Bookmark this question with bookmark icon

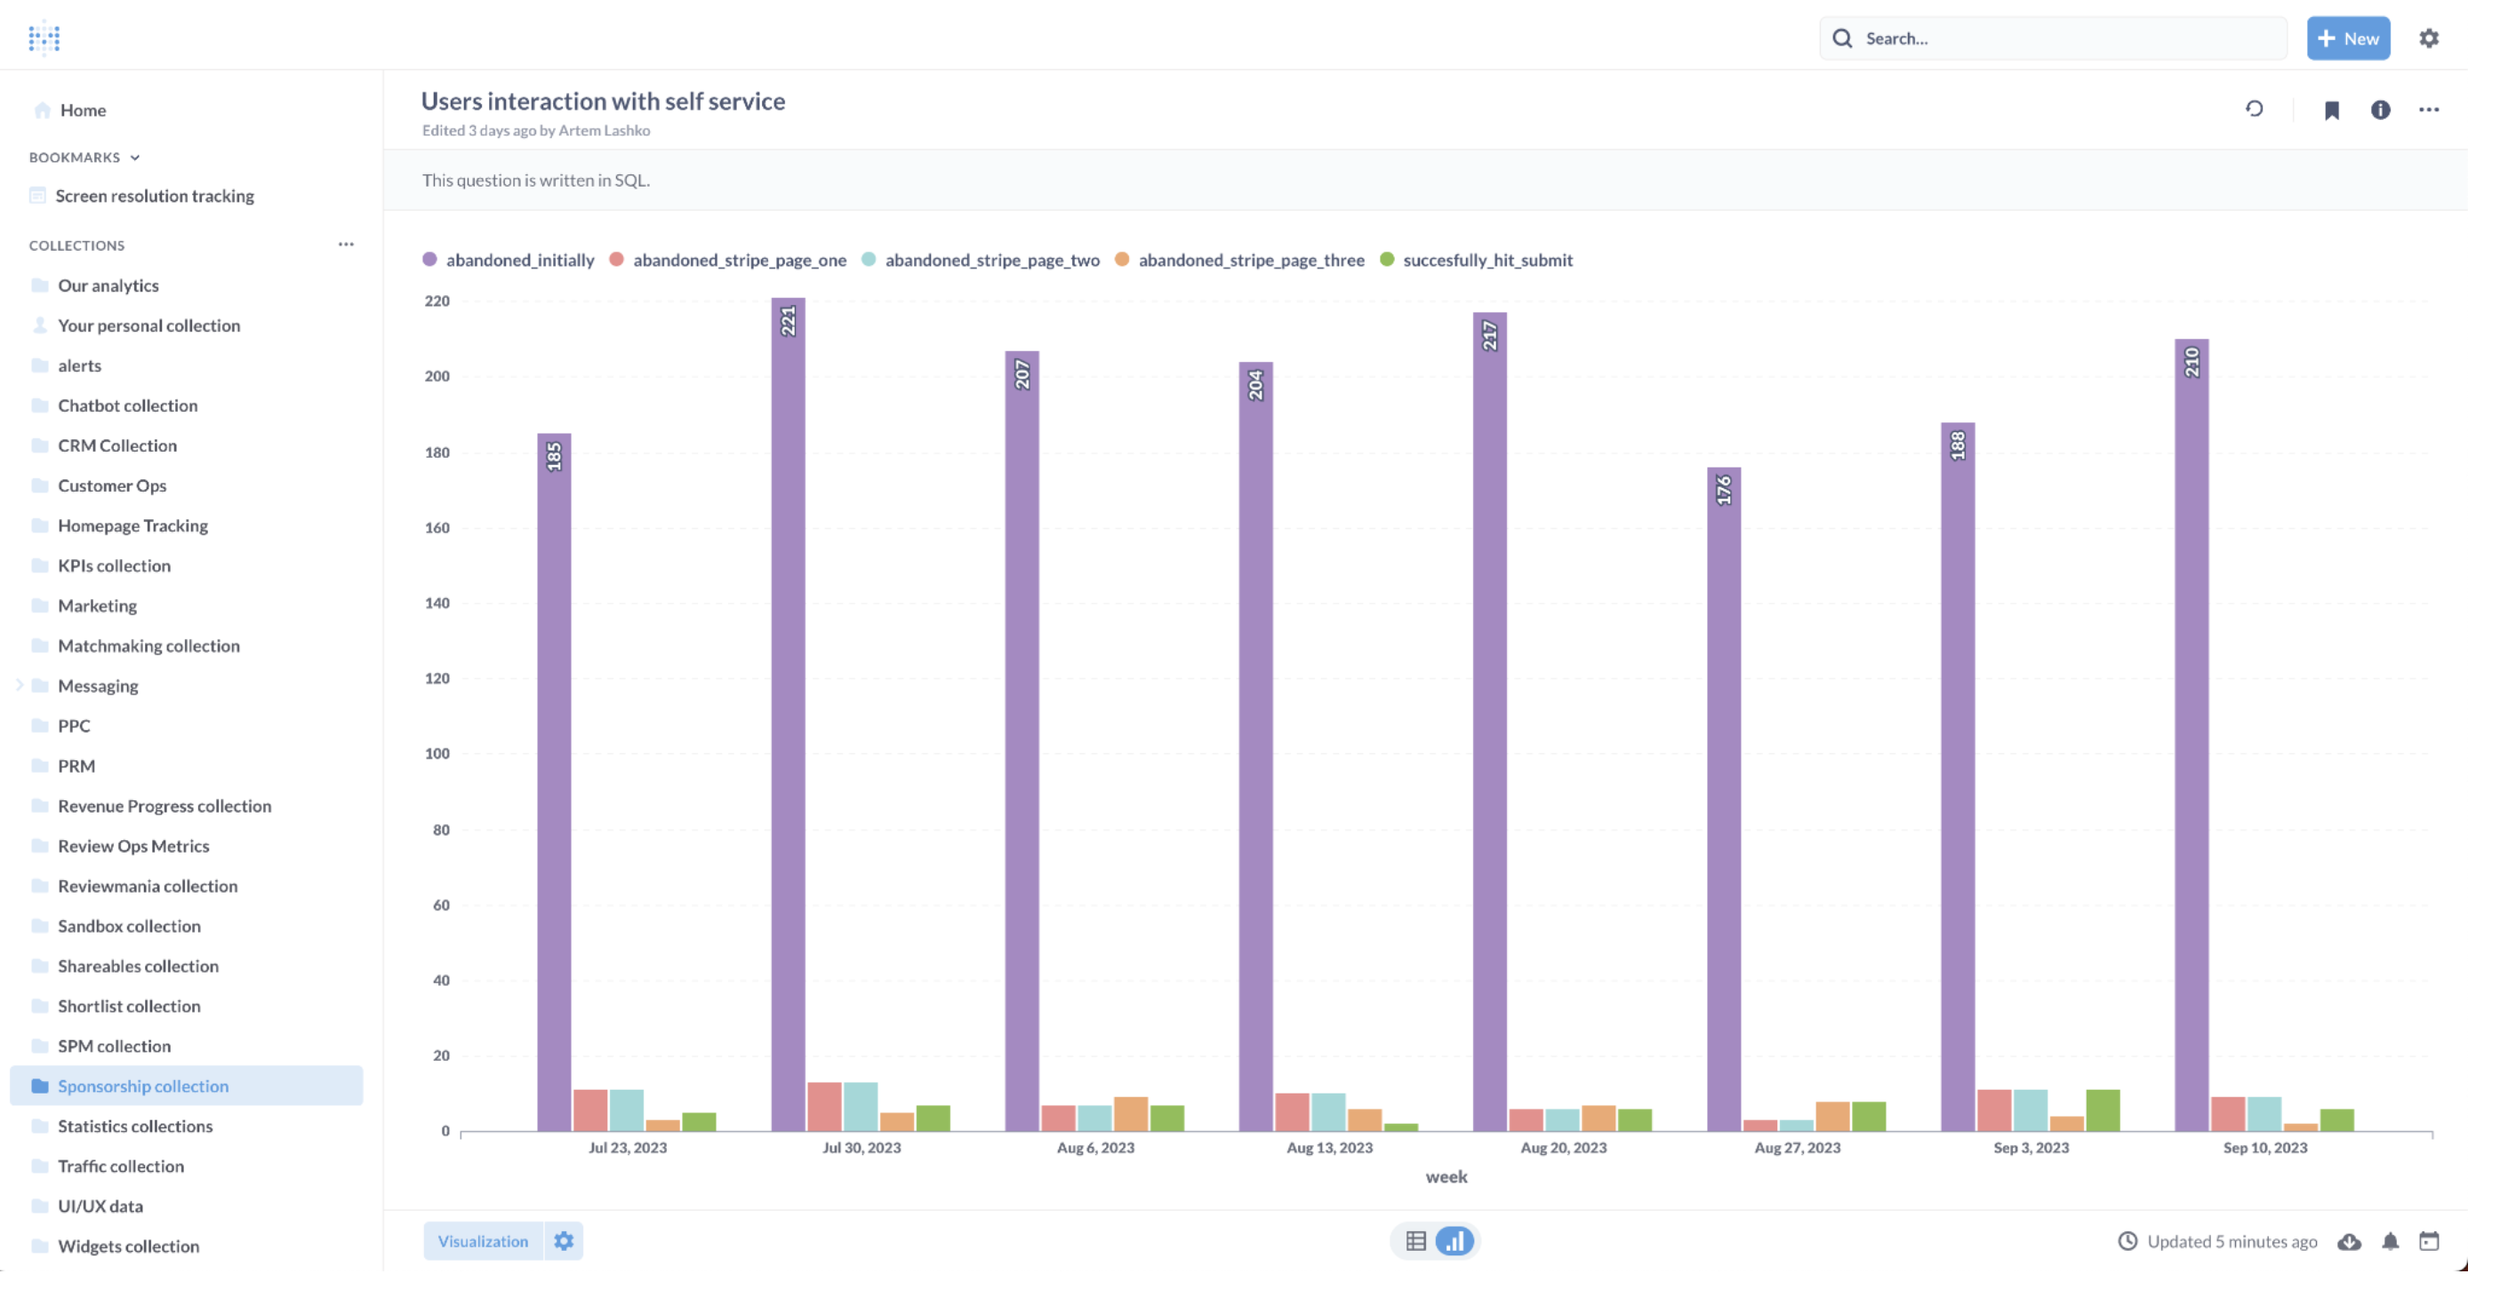coord(2331,110)
